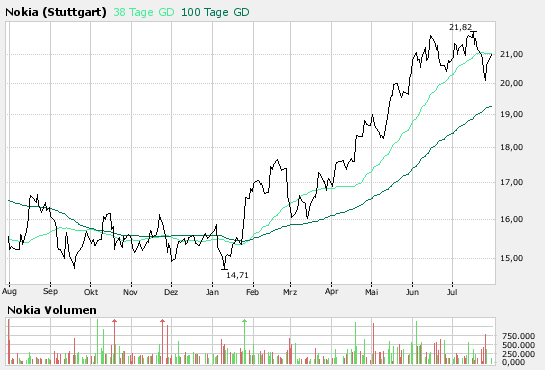This screenshot has width=545, height=370.
Task: Click the Nov month label
Action: click(x=130, y=292)
